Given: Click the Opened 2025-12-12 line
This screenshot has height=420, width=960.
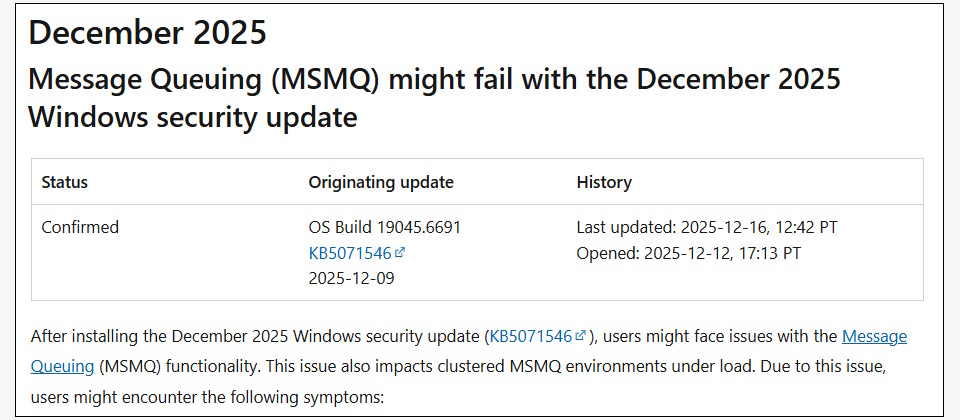Looking at the screenshot, I should 689,253.
